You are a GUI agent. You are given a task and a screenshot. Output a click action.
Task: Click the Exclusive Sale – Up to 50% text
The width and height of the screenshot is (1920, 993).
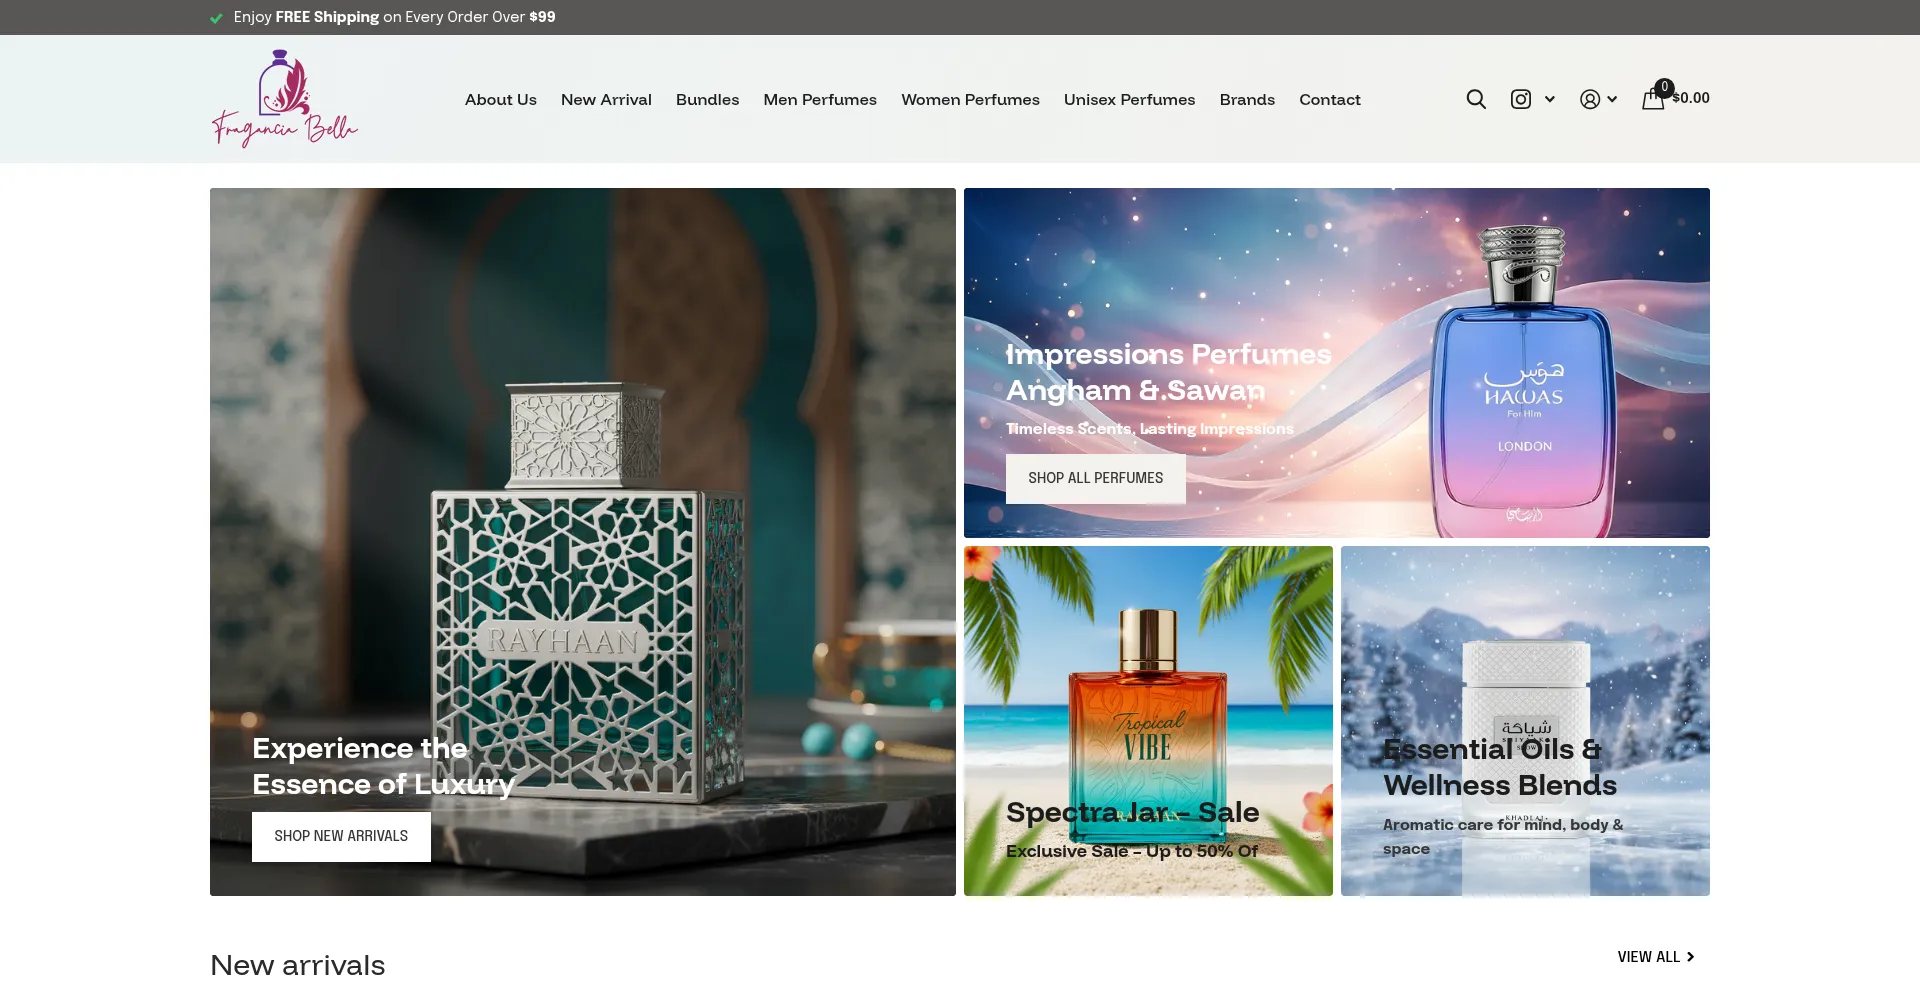click(x=1132, y=851)
